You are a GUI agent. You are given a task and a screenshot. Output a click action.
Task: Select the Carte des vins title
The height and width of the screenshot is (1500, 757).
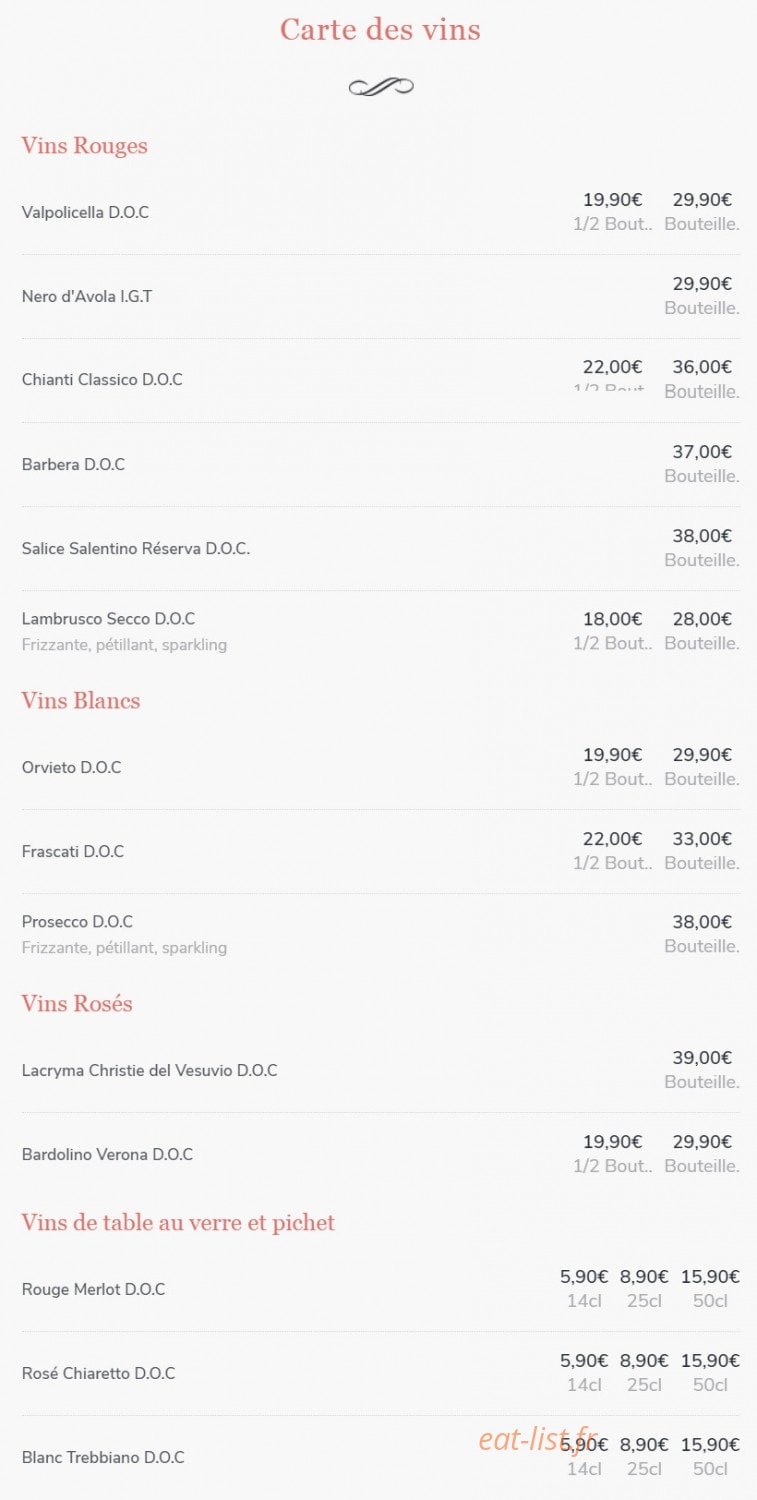380,30
